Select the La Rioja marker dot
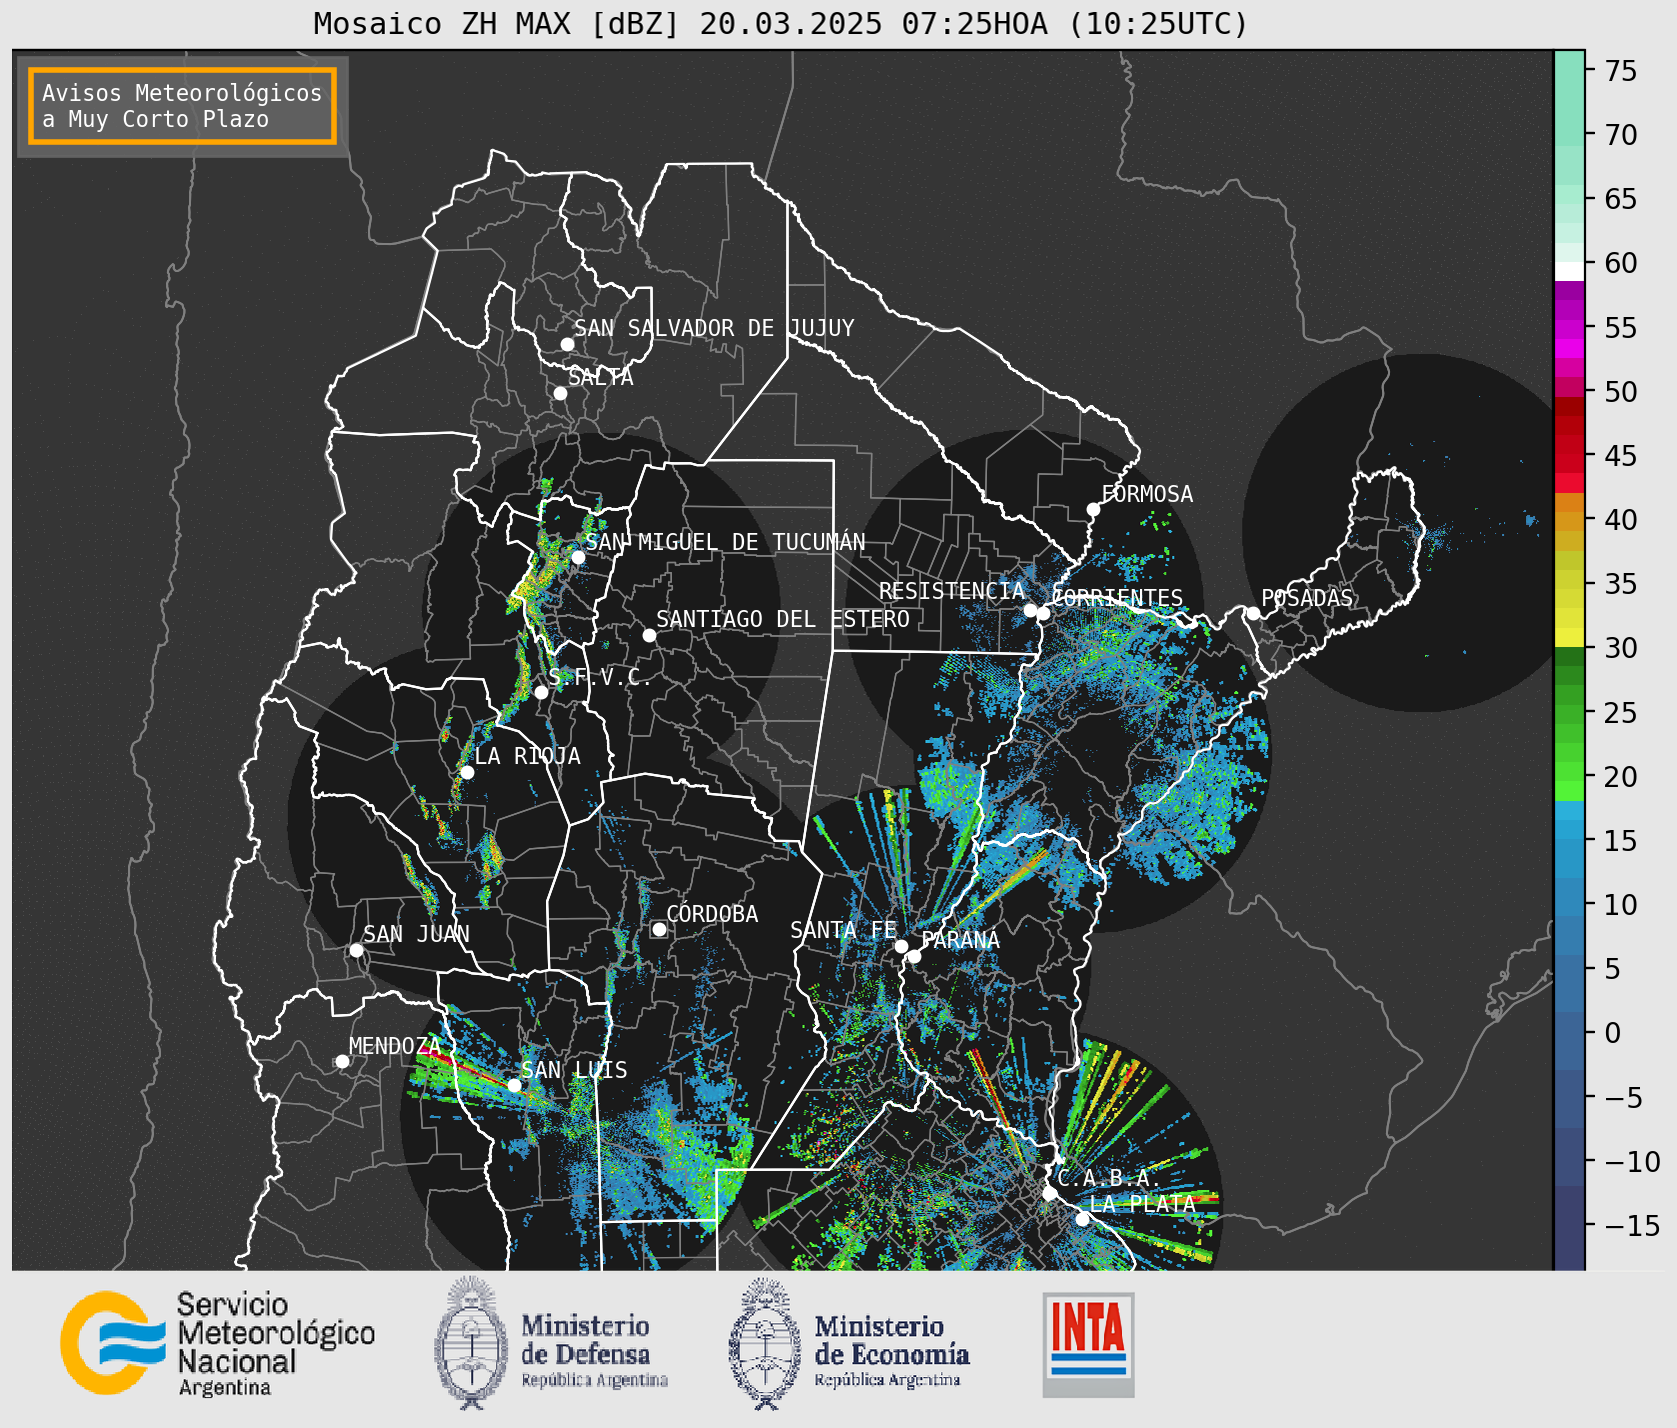 [x=467, y=772]
